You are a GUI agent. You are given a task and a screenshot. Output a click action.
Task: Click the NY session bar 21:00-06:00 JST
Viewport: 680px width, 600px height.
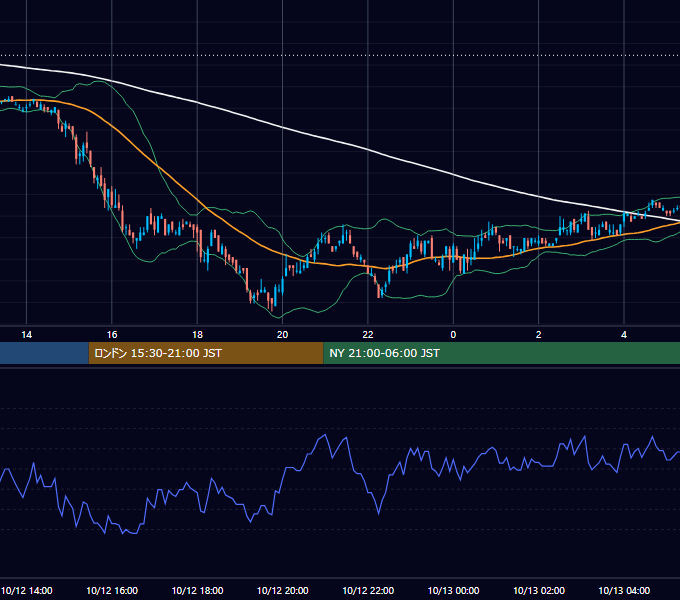pyautogui.click(x=501, y=353)
